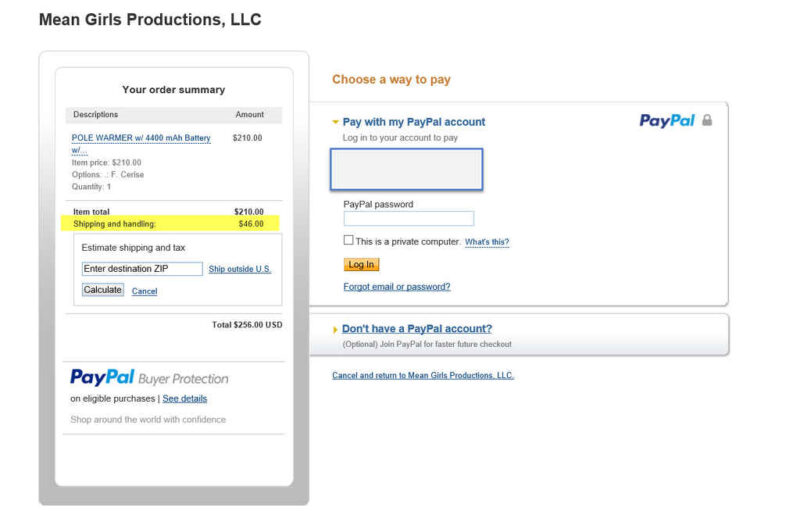Collapse the Pay with my PayPal account arrow
Viewport: 800px width, 511px height.
pyautogui.click(x=335, y=122)
